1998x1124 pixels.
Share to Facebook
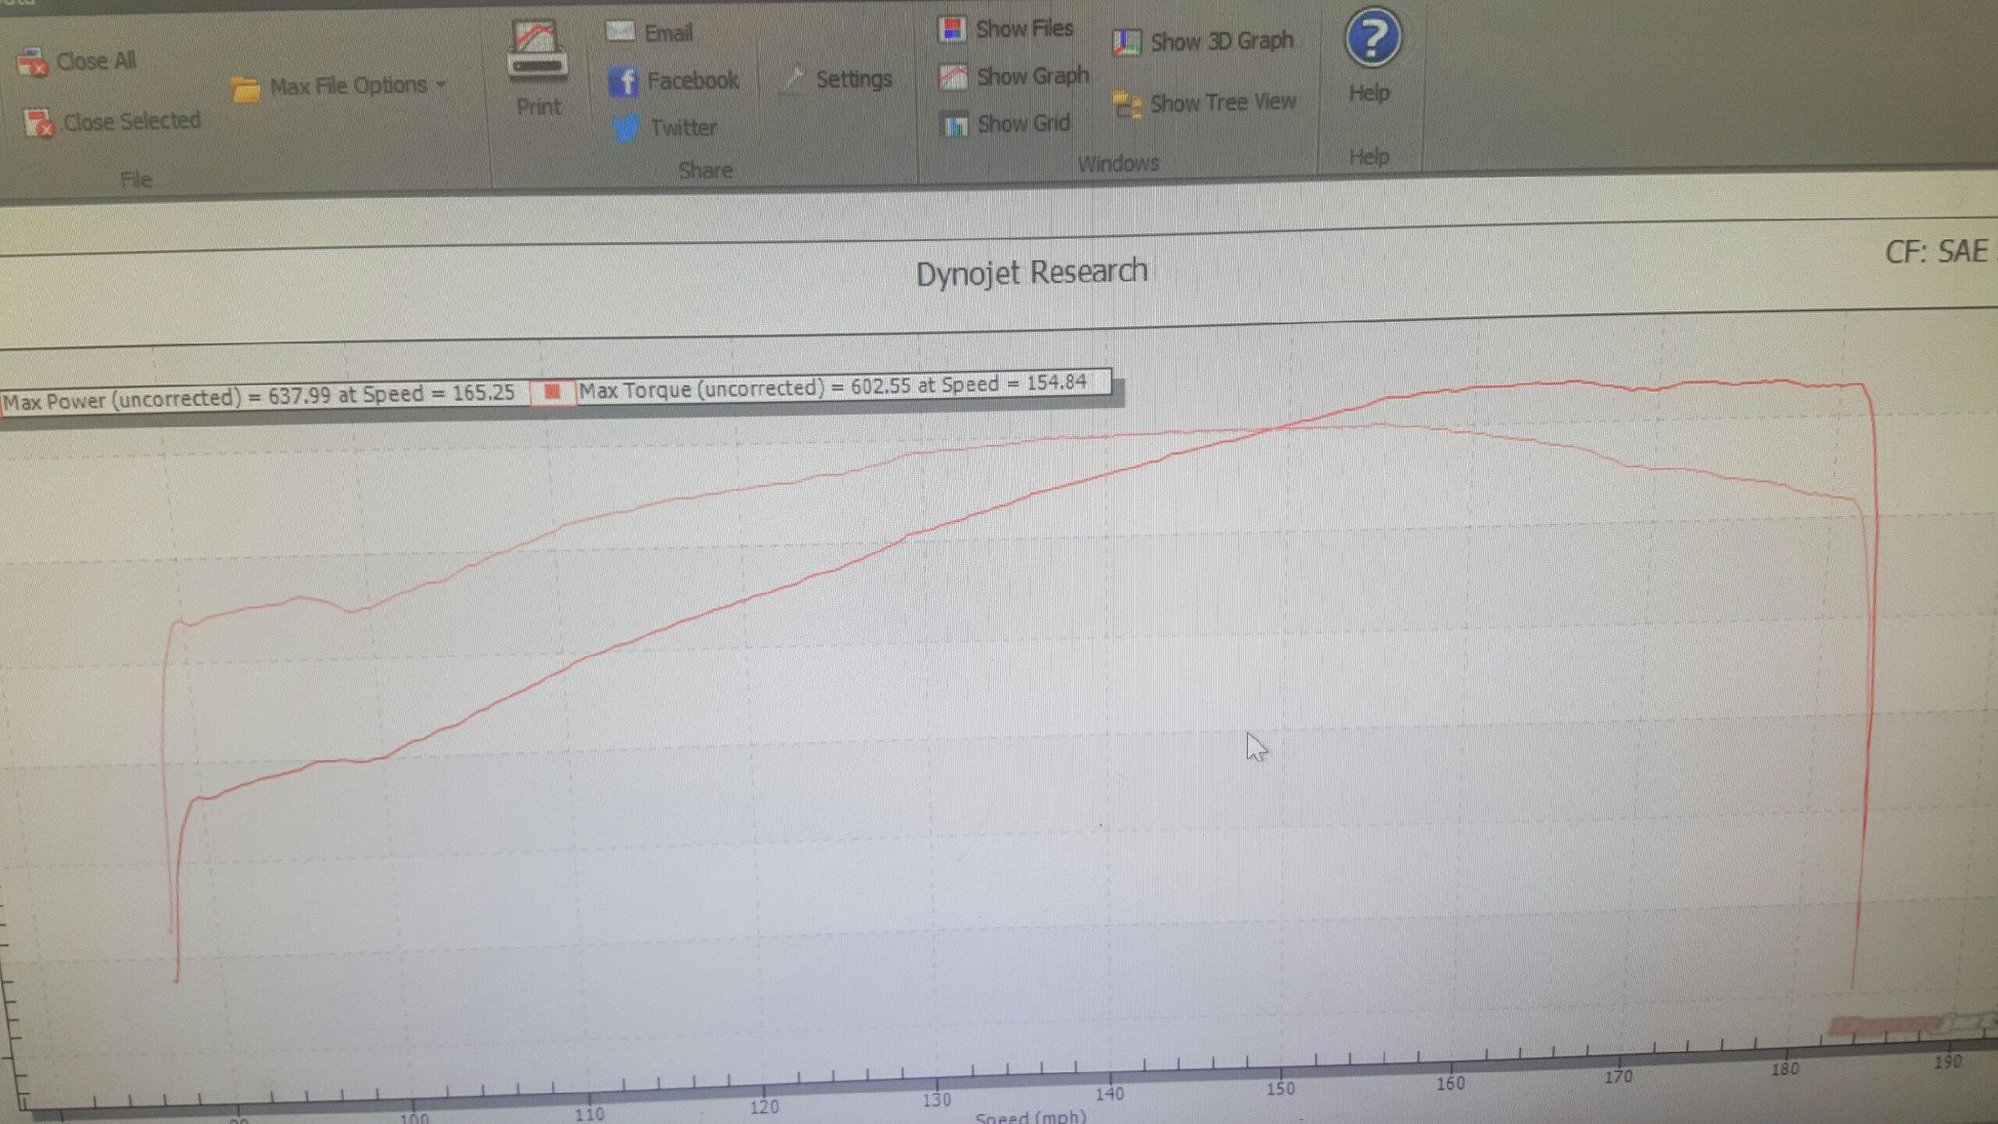[673, 80]
